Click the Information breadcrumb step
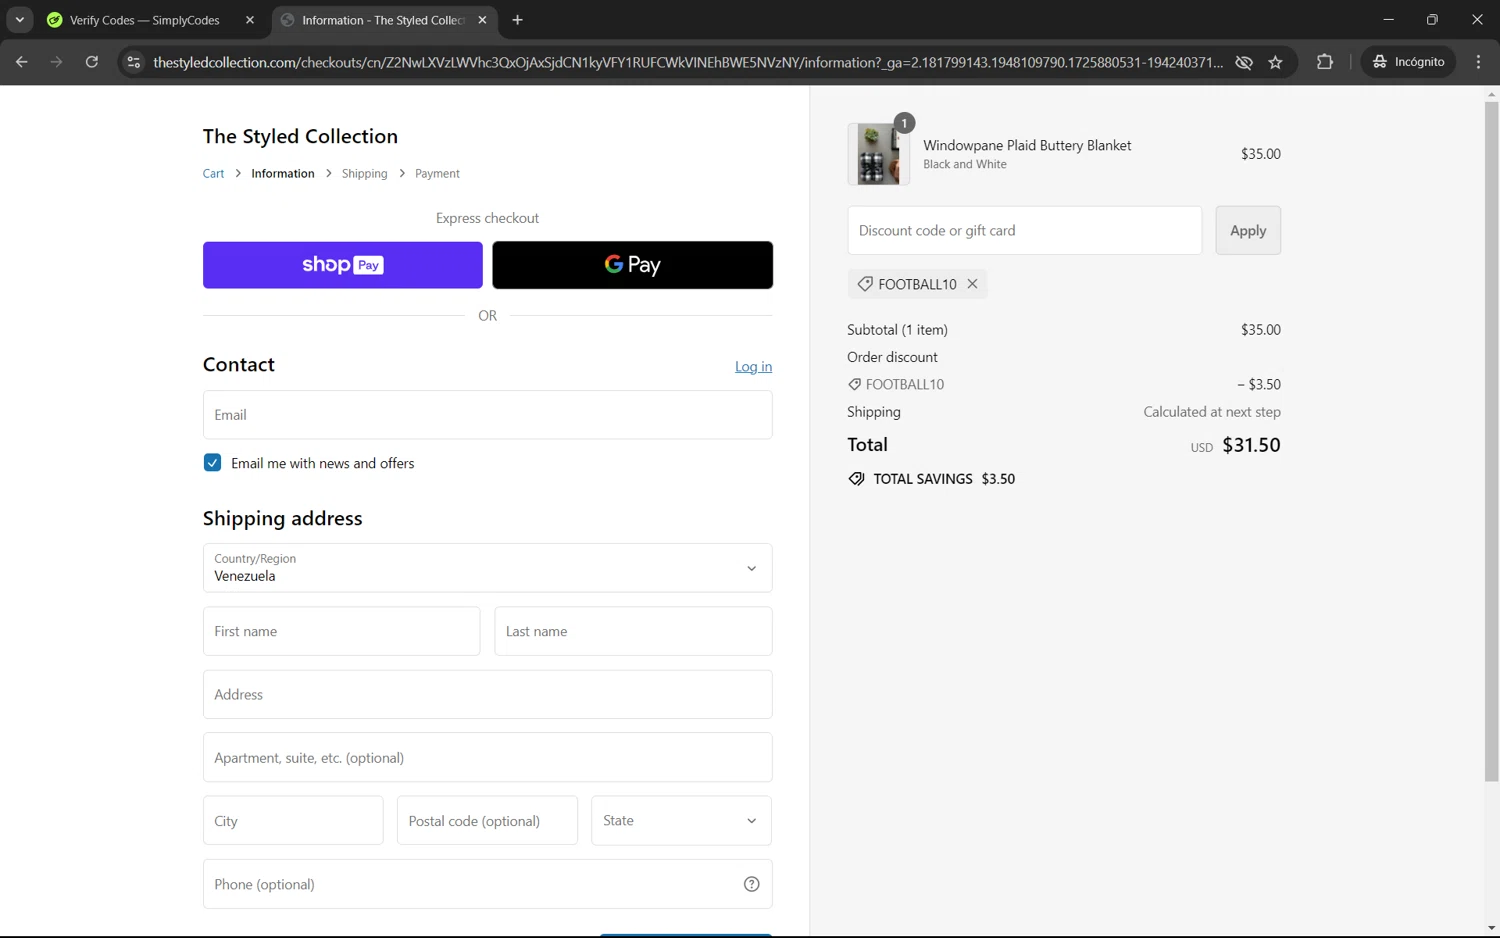This screenshot has height=938, width=1500. tap(283, 173)
